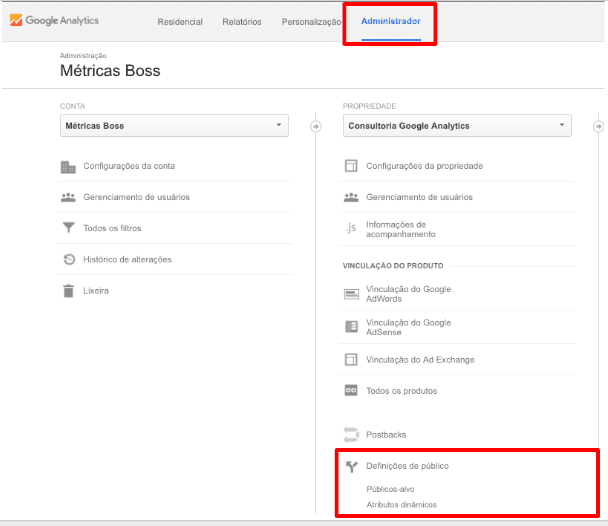The width and height of the screenshot is (608, 526).
Task: Click the link icon for Todos os produtos
Action: click(351, 390)
